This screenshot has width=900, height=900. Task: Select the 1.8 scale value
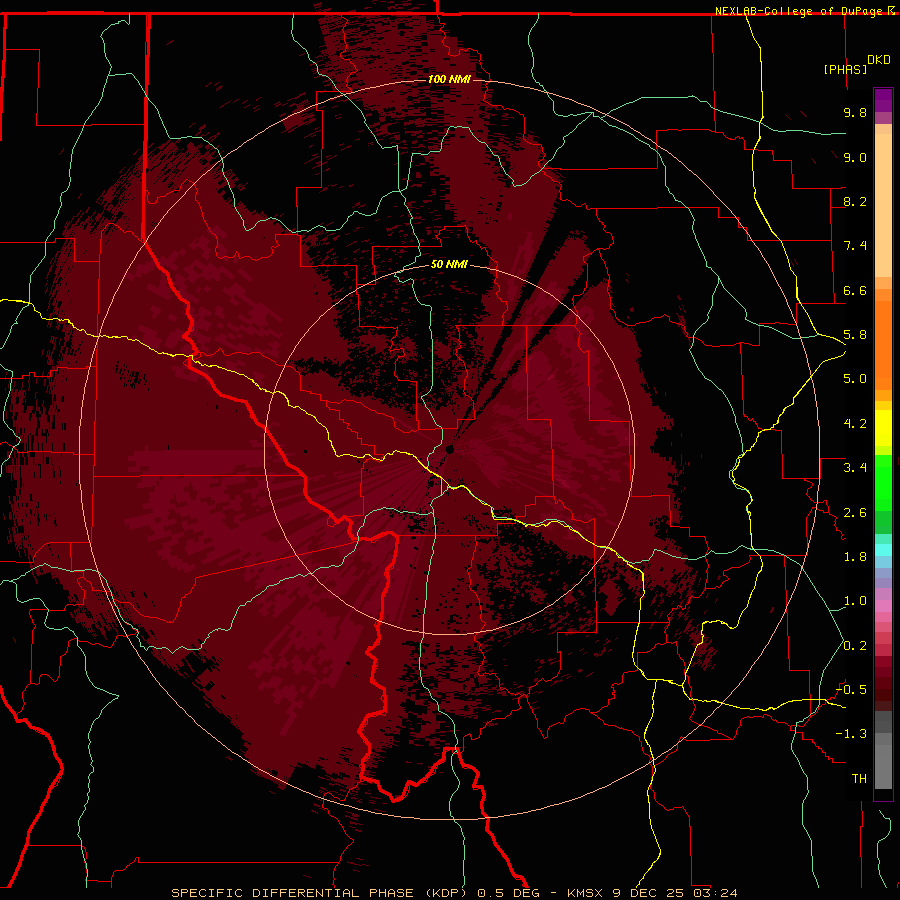point(855,557)
